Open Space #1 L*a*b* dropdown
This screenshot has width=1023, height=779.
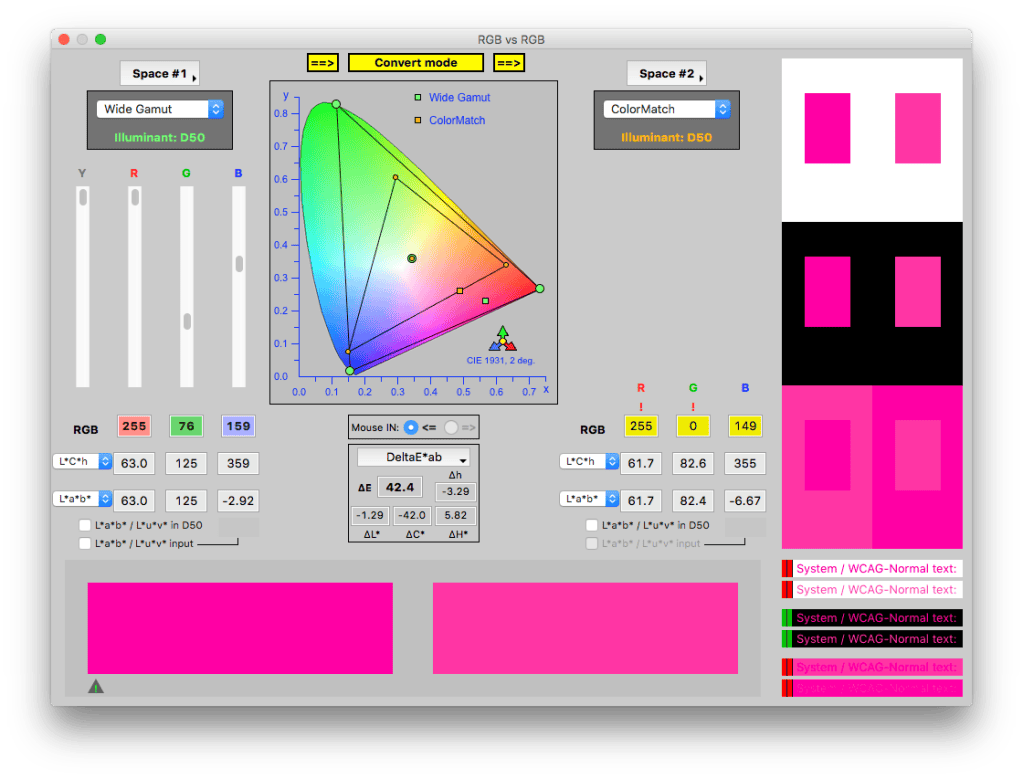pyautogui.click(x=82, y=499)
